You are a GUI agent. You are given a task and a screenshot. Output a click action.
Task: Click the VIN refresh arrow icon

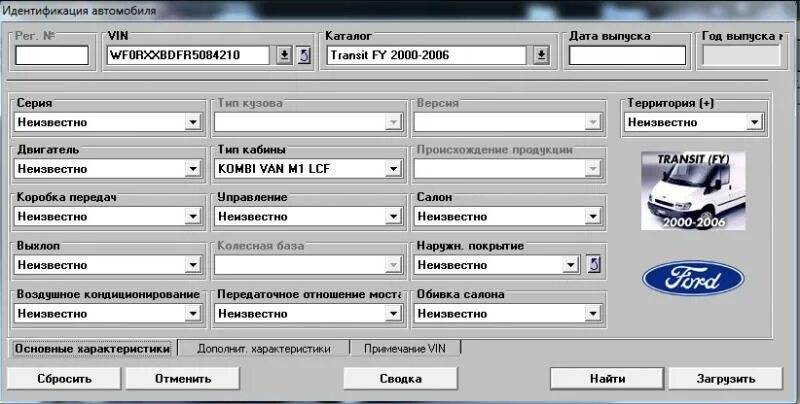pyautogui.click(x=304, y=55)
